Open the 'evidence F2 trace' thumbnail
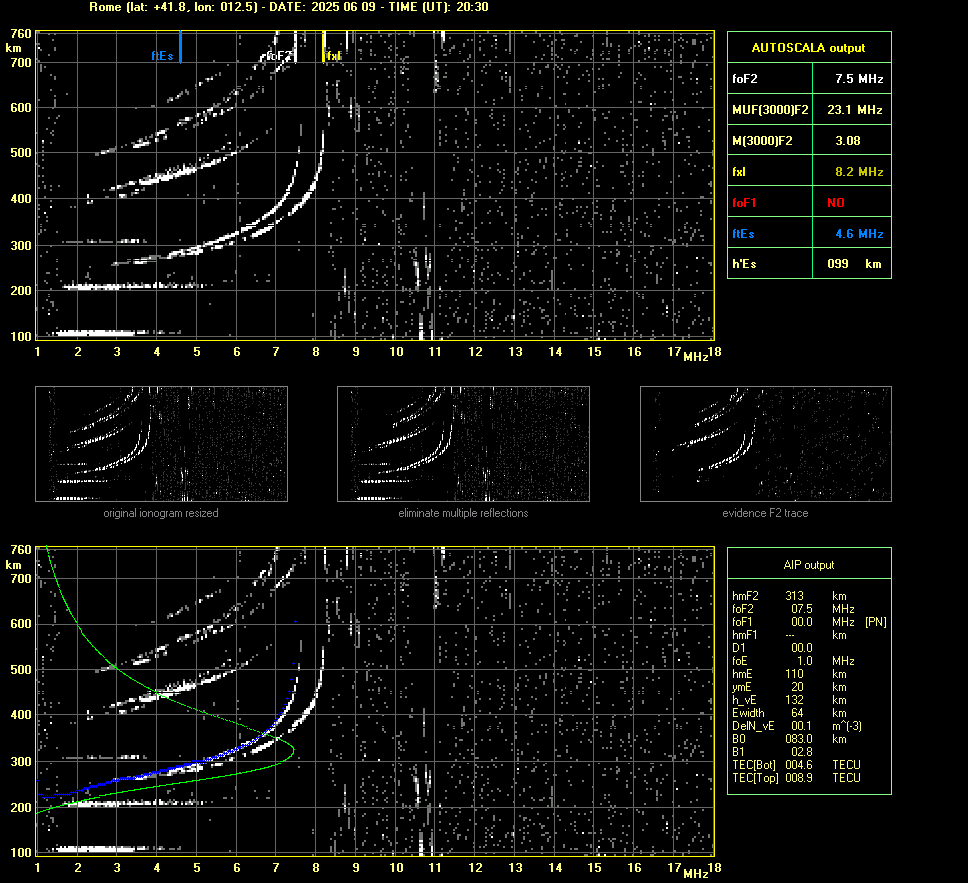Image resolution: width=968 pixels, height=883 pixels. (766, 444)
